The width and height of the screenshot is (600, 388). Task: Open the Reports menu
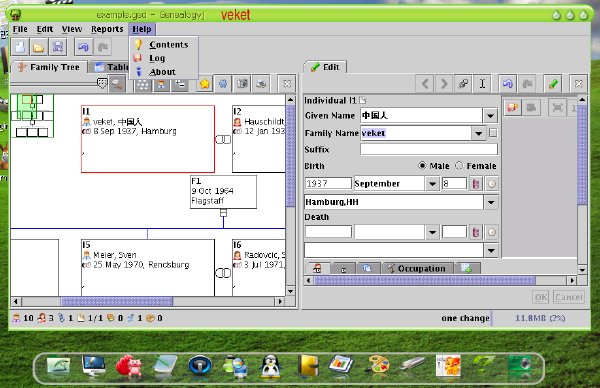[107, 29]
